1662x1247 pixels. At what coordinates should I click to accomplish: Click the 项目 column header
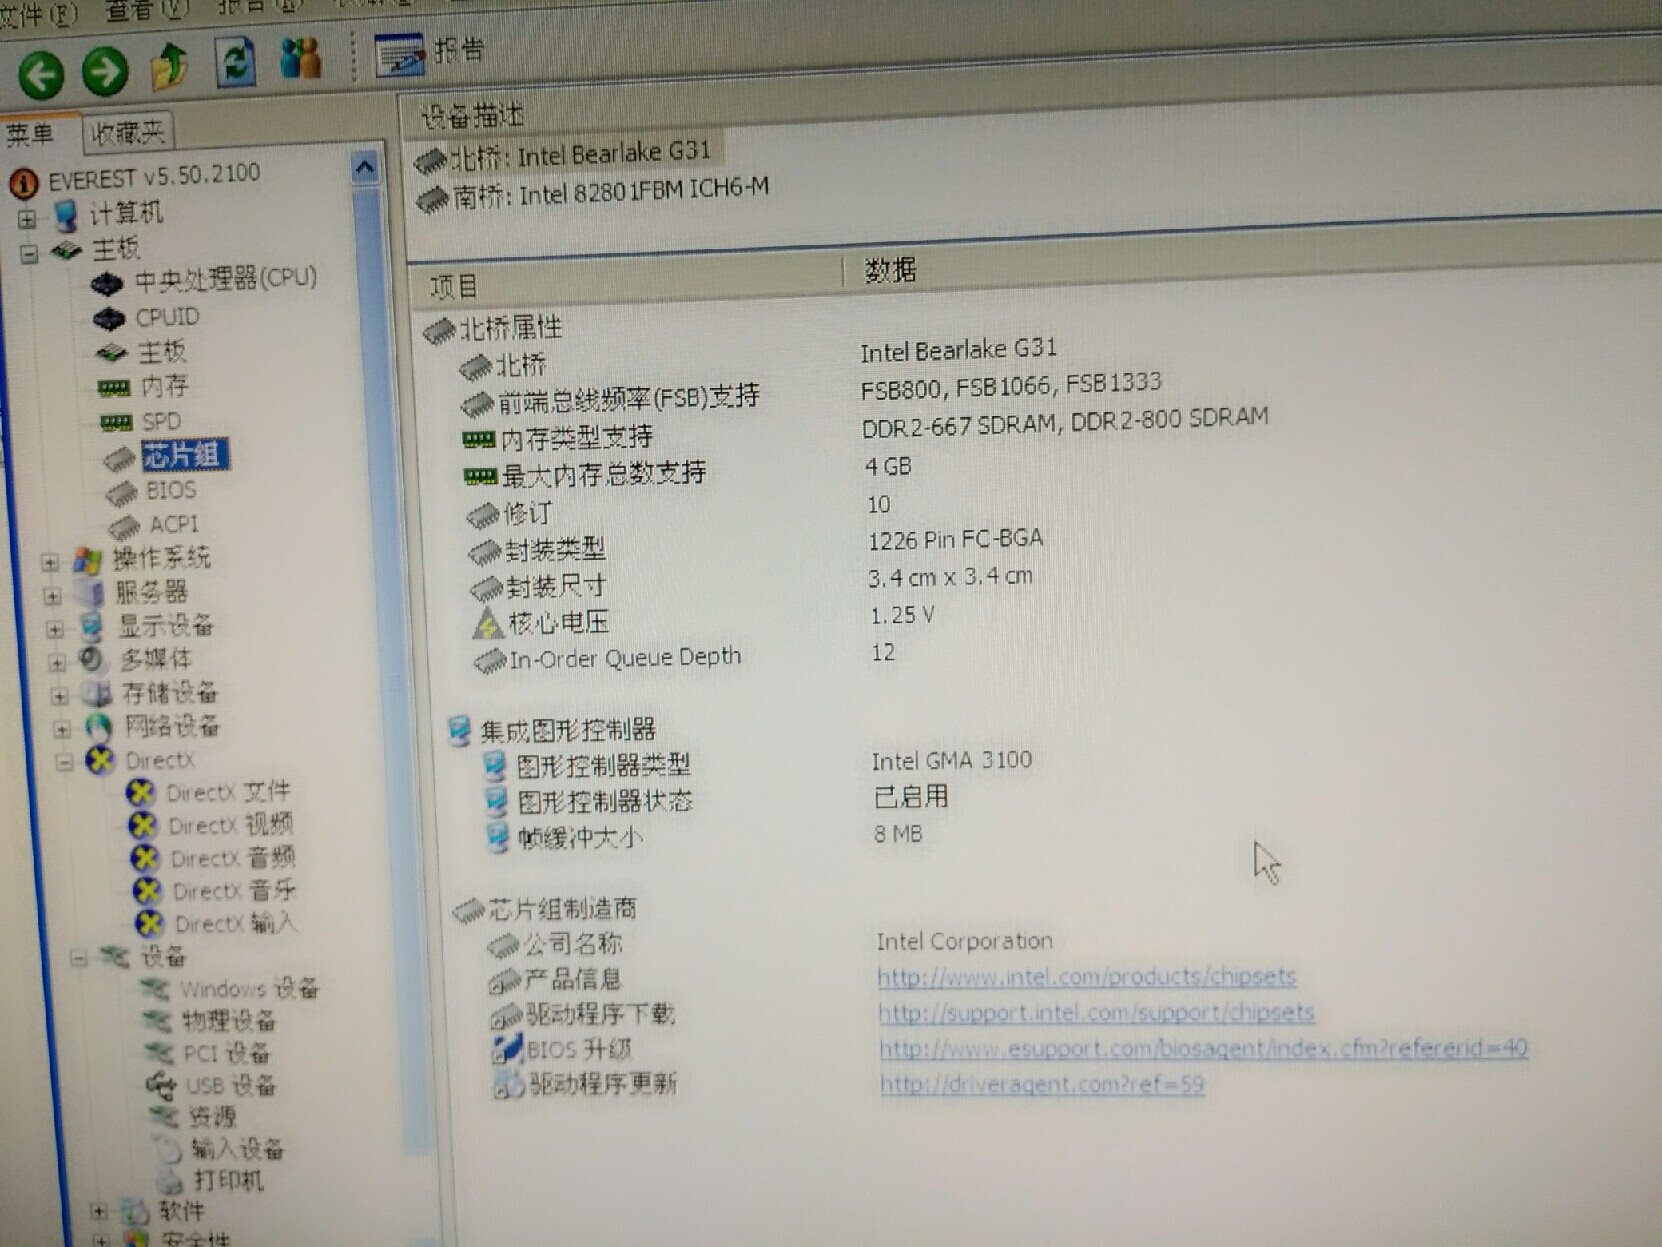pos(455,288)
